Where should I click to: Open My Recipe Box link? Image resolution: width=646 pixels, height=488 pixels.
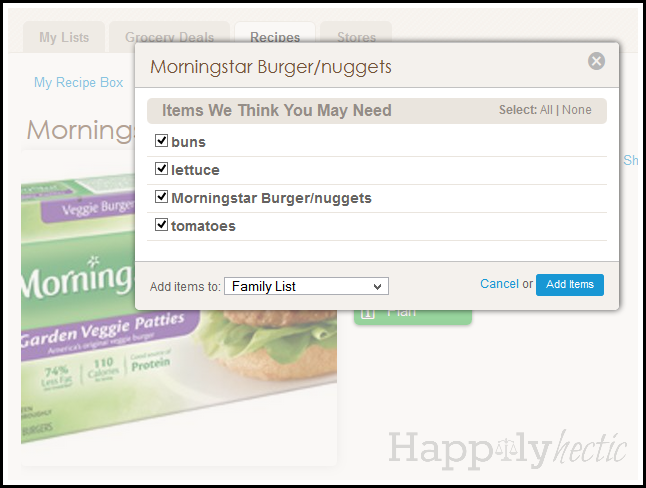pyautogui.click(x=78, y=82)
